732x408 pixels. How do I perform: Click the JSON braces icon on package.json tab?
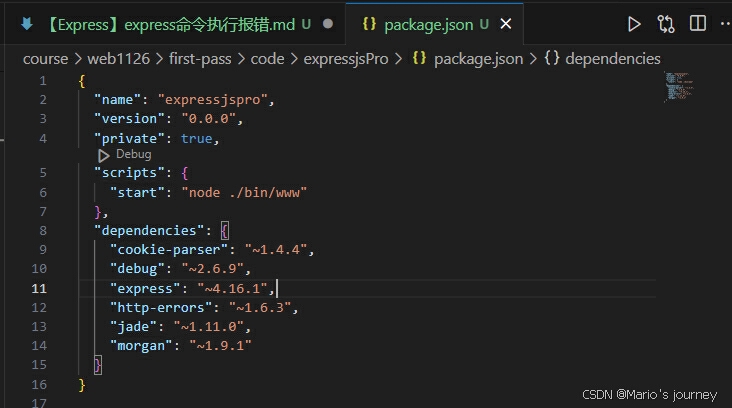coord(369,24)
